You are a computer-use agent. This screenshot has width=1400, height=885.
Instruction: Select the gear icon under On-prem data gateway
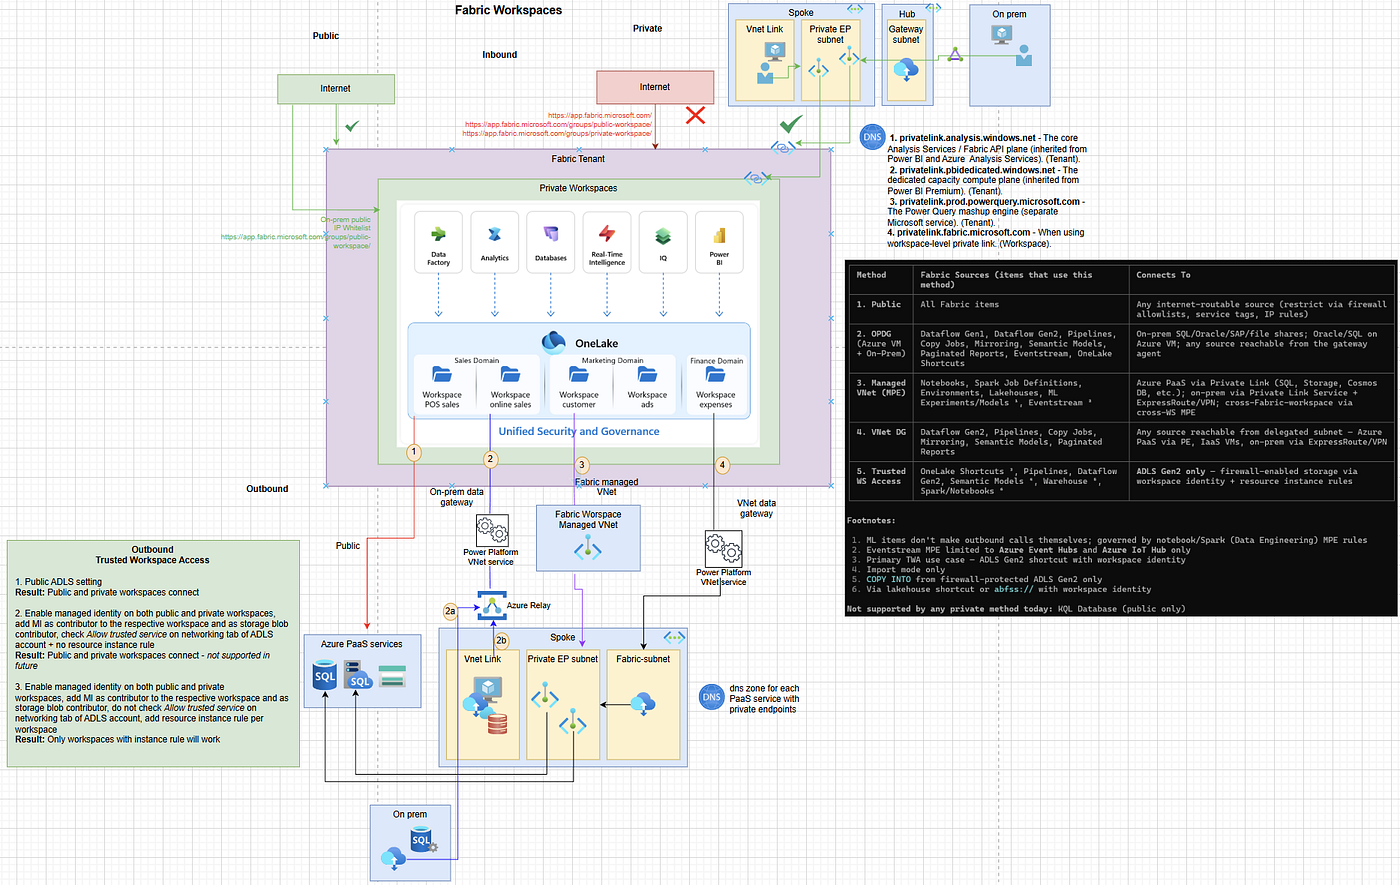(x=492, y=530)
